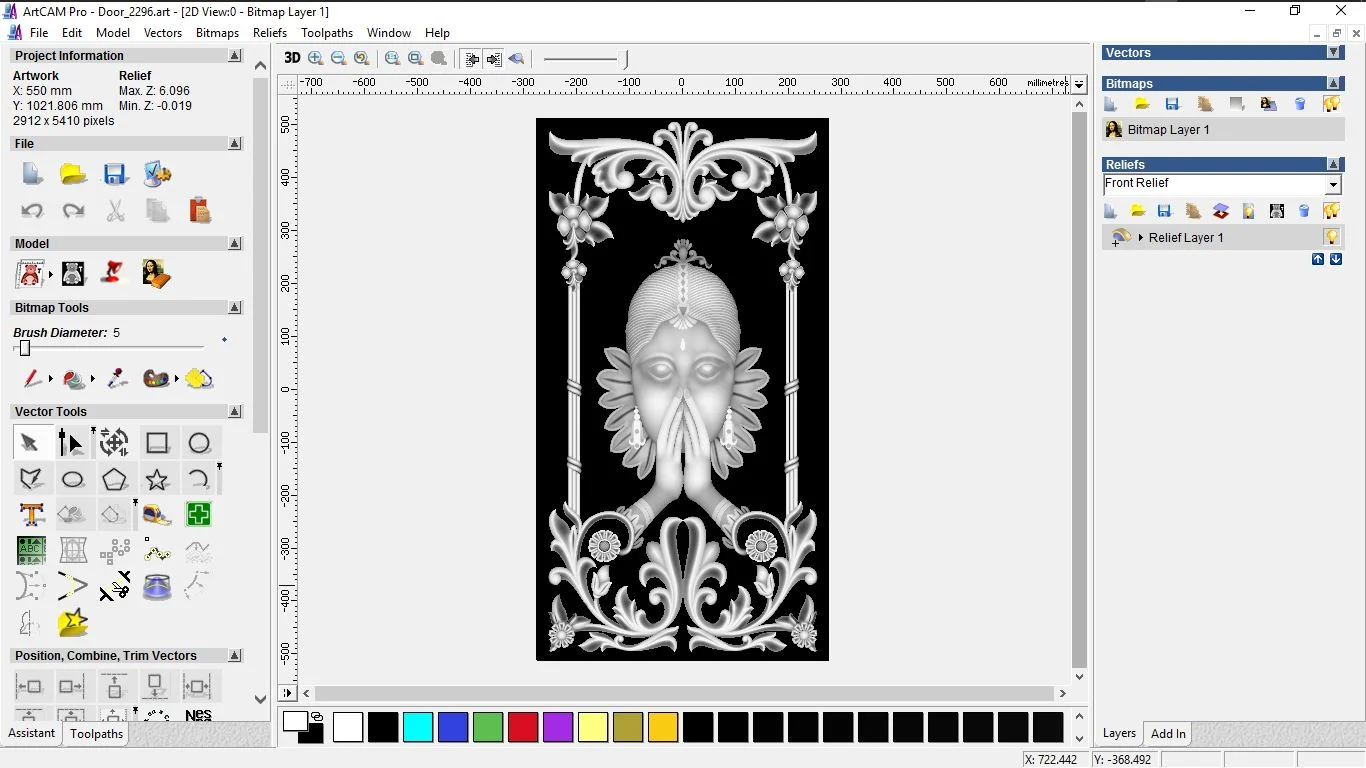
Task: Click the Undo arrow icon
Action: (32, 211)
